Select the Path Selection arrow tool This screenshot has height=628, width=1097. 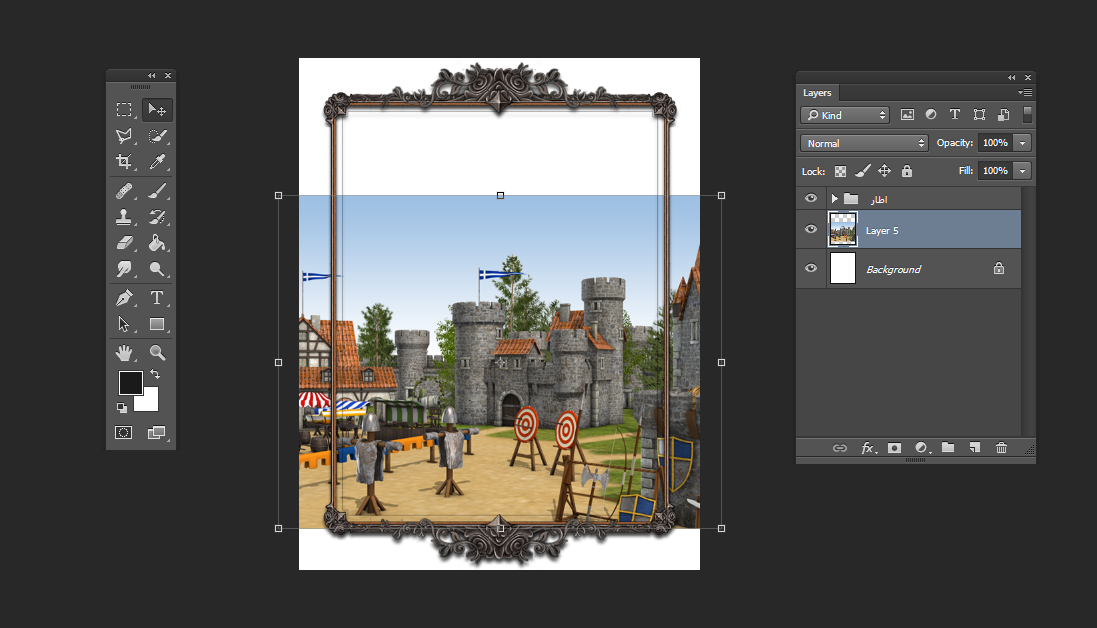point(124,324)
